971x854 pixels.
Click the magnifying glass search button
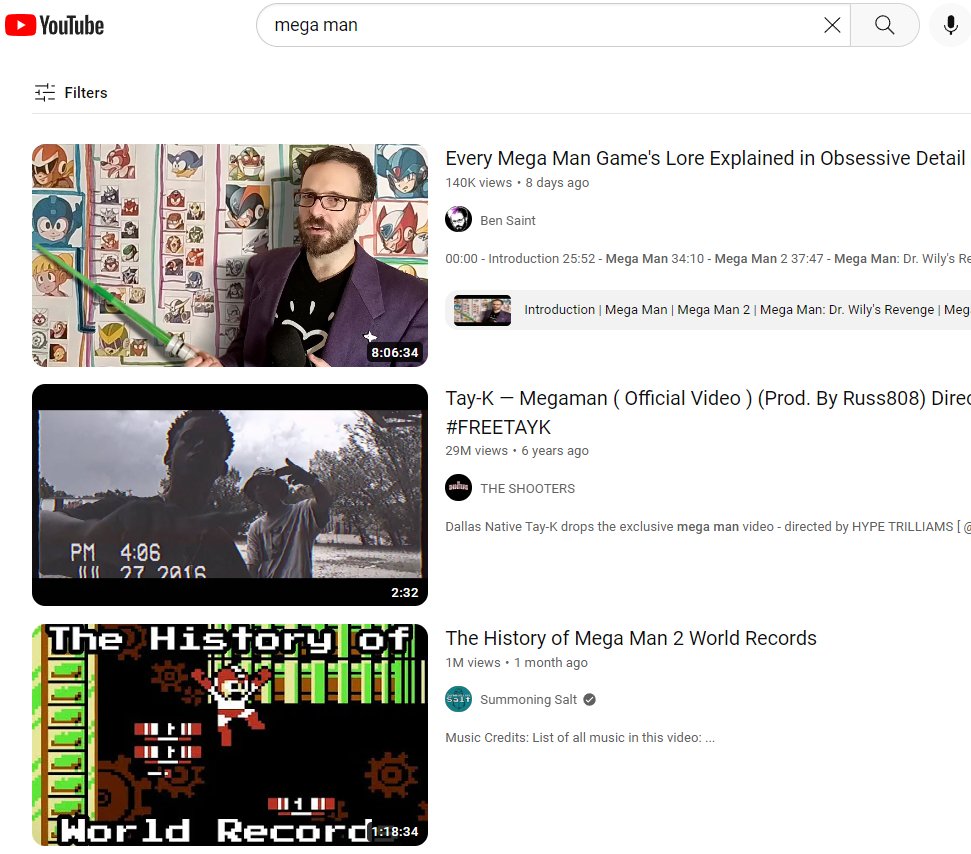[884, 25]
